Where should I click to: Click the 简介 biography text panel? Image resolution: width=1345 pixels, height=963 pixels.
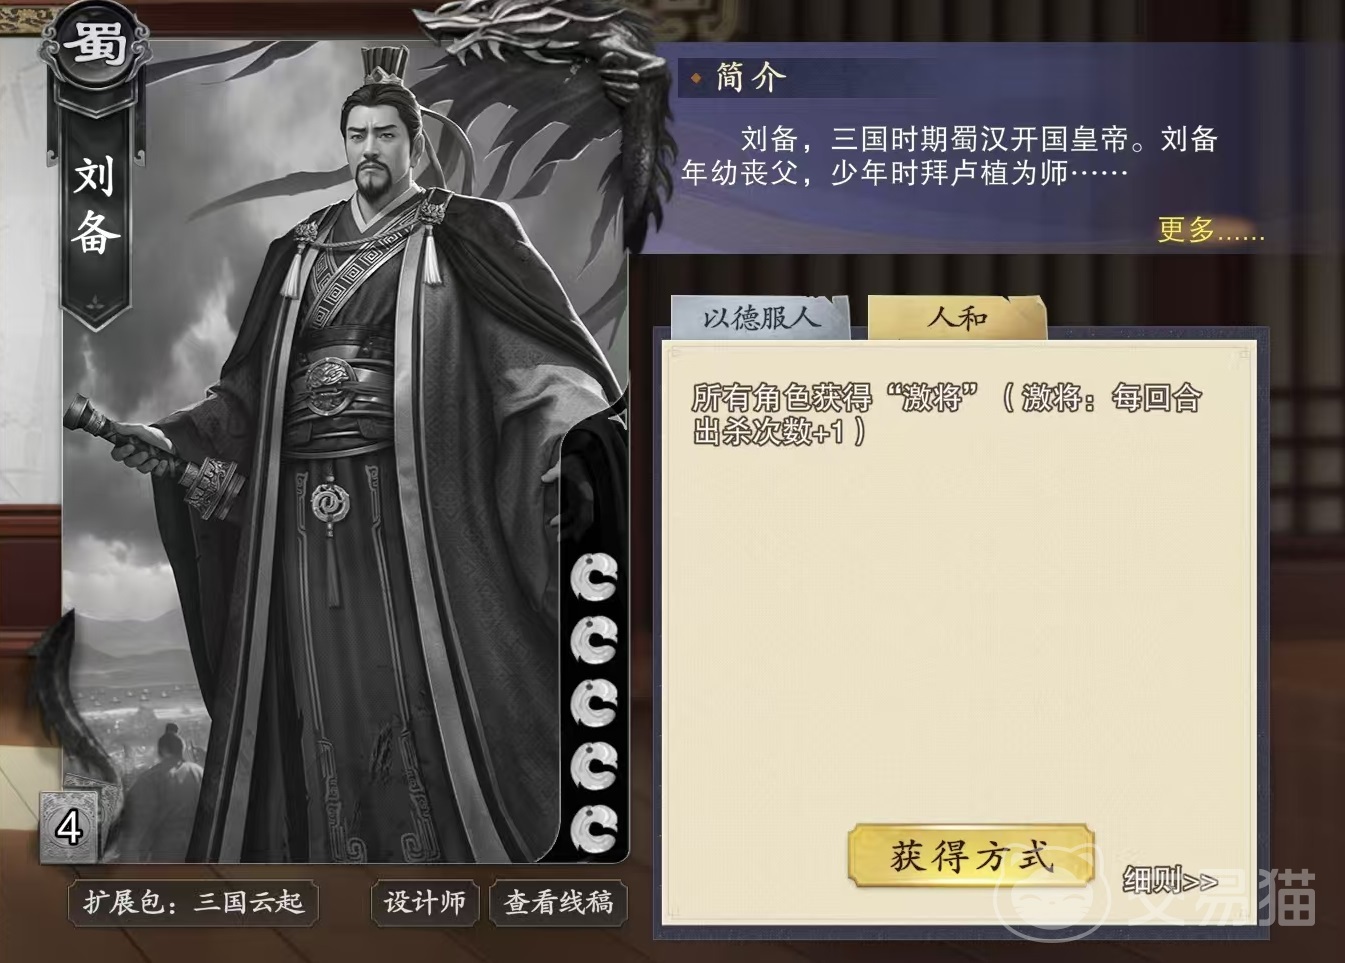(948, 156)
